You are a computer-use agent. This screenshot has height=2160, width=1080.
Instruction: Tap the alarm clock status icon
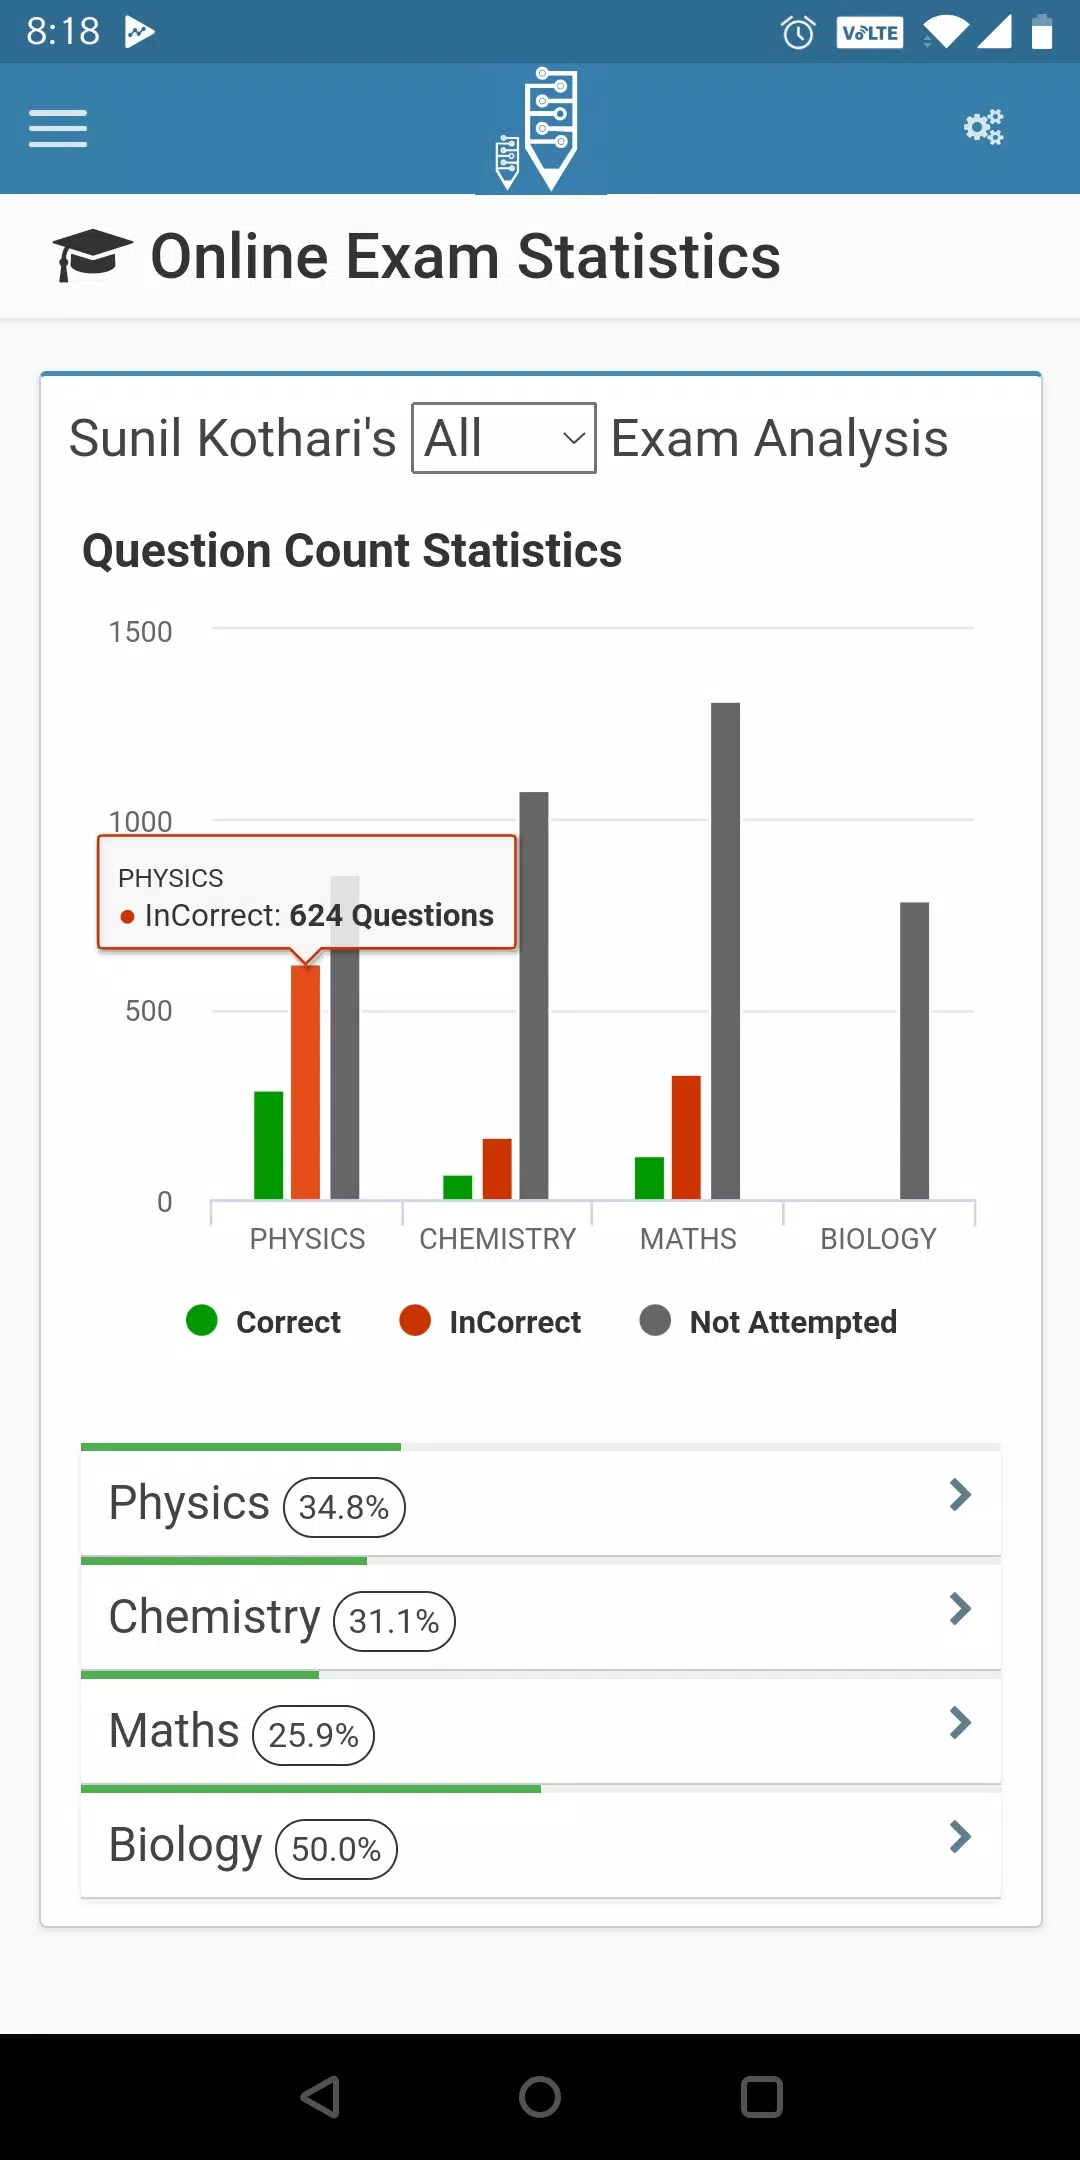point(798,33)
